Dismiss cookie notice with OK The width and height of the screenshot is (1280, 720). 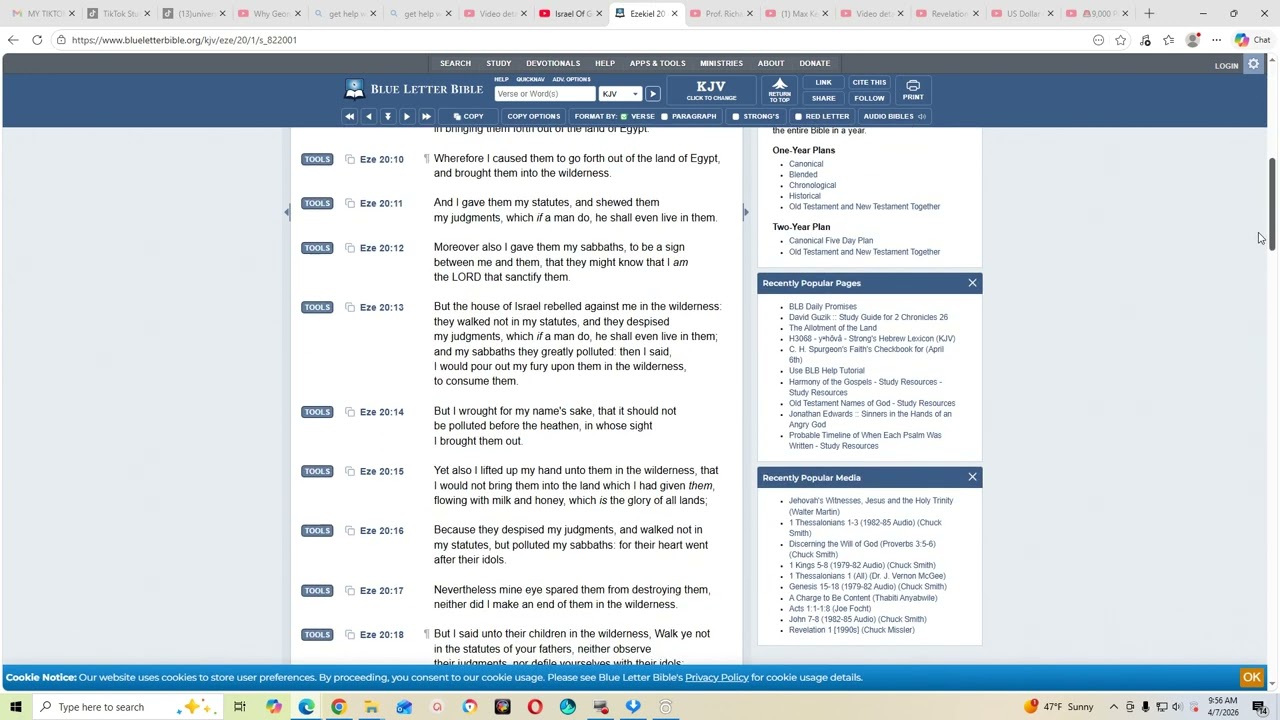(1252, 677)
